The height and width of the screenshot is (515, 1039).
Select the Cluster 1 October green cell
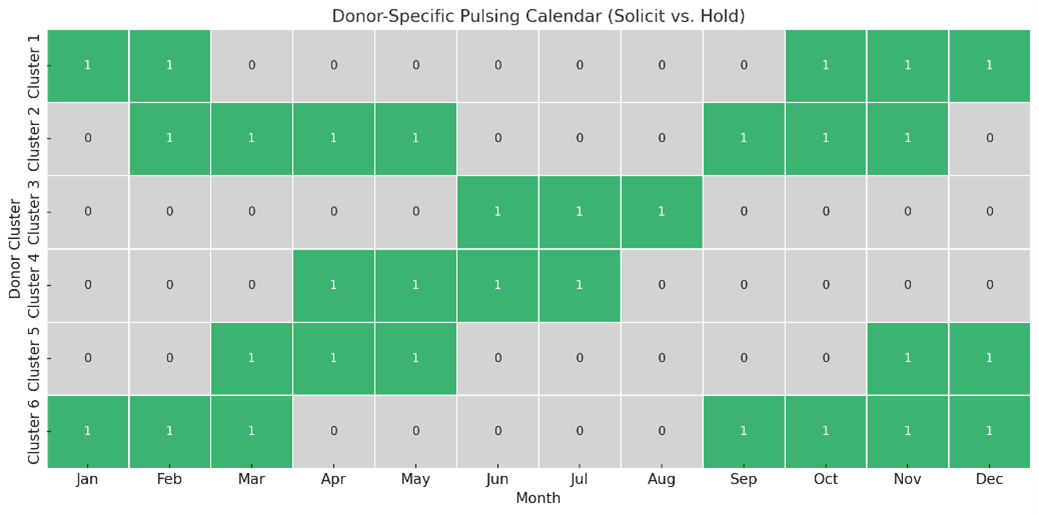pyautogui.click(x=825, y=66)
